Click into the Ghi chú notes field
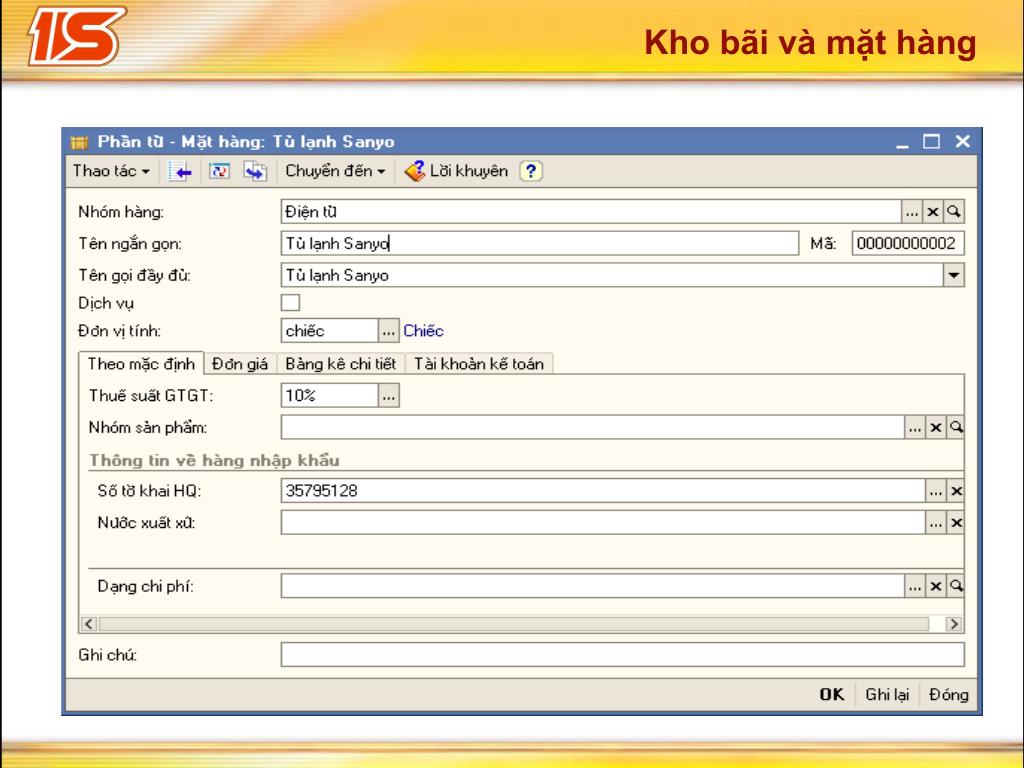 pyautogui.click(x=622, y=655)
